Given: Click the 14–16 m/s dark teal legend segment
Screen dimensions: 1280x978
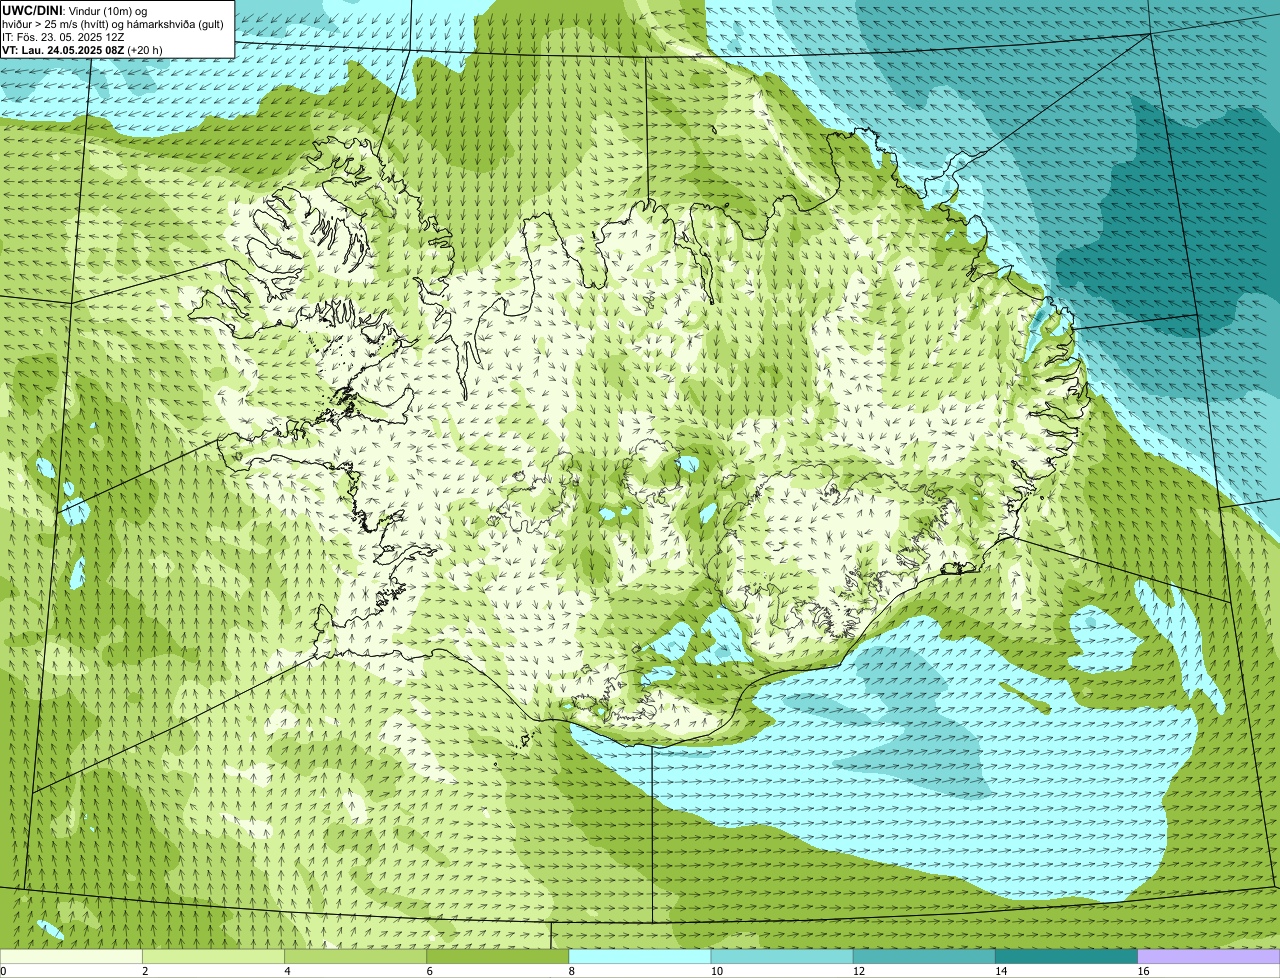Looking at the screenshot, I should [1067, 956].
